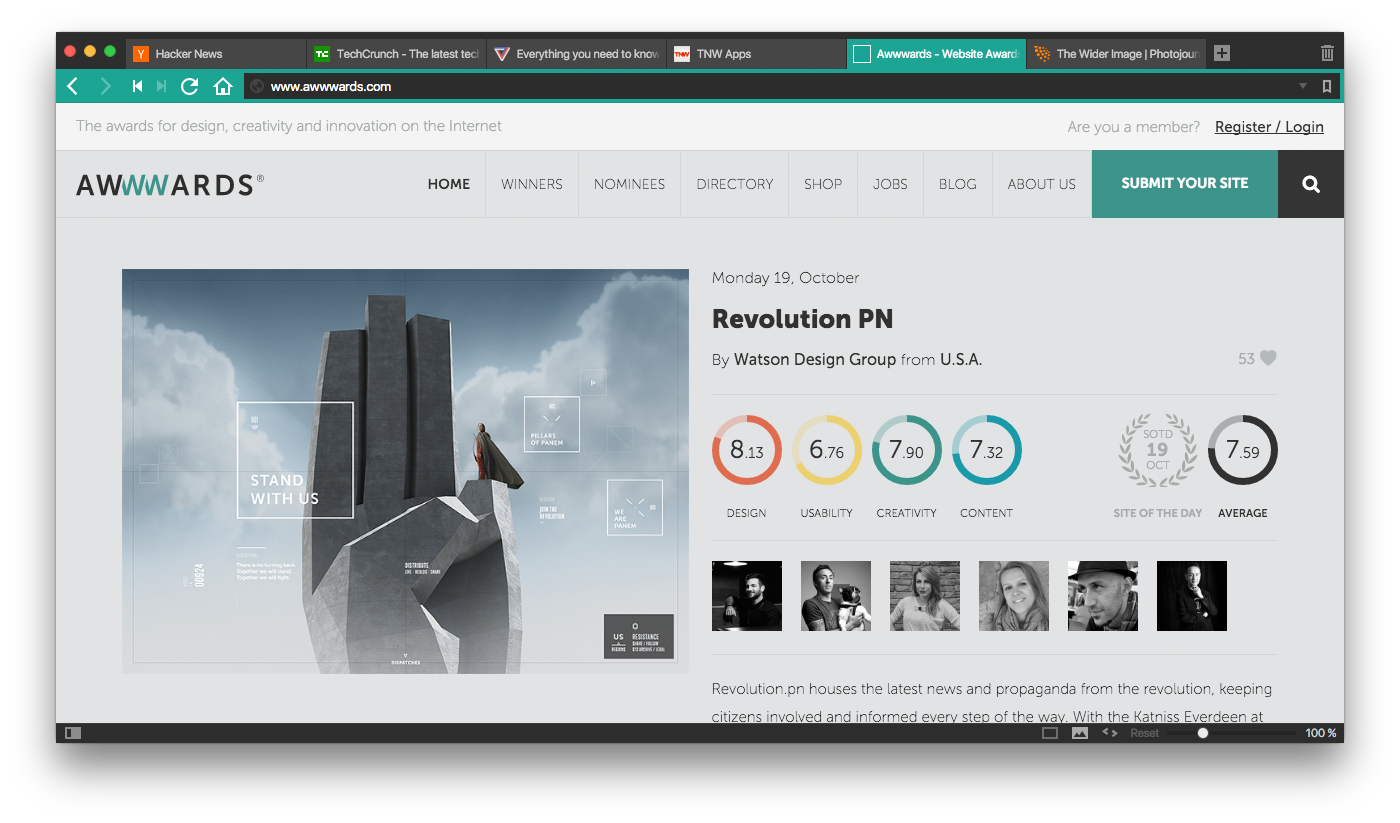Screen dimensions: 1400x823
Task: Open the third jury member photo
Action: (925, 596)
